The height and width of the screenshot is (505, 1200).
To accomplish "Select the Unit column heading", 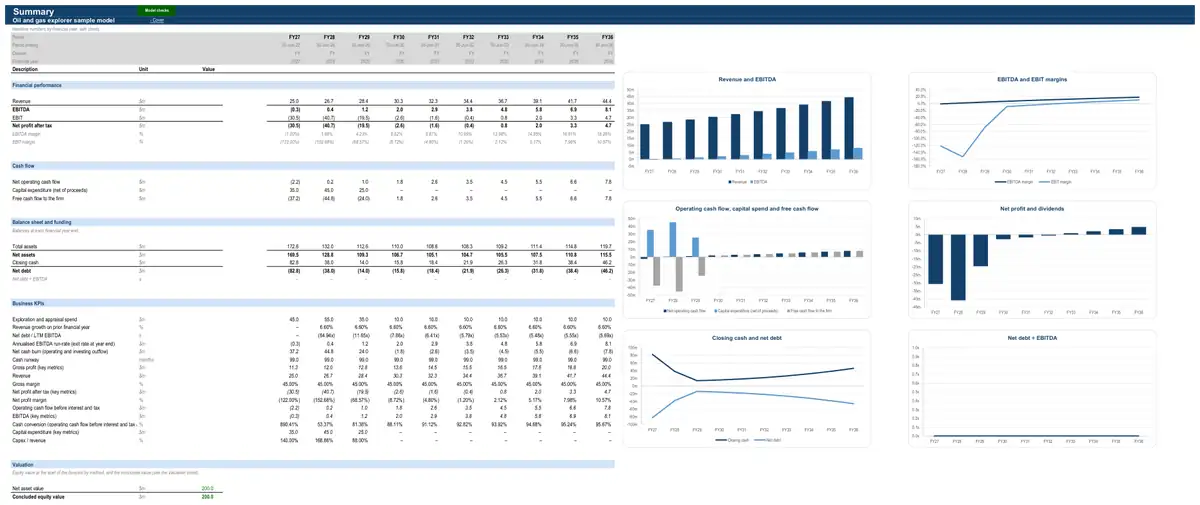I will (x=144, y=69).
